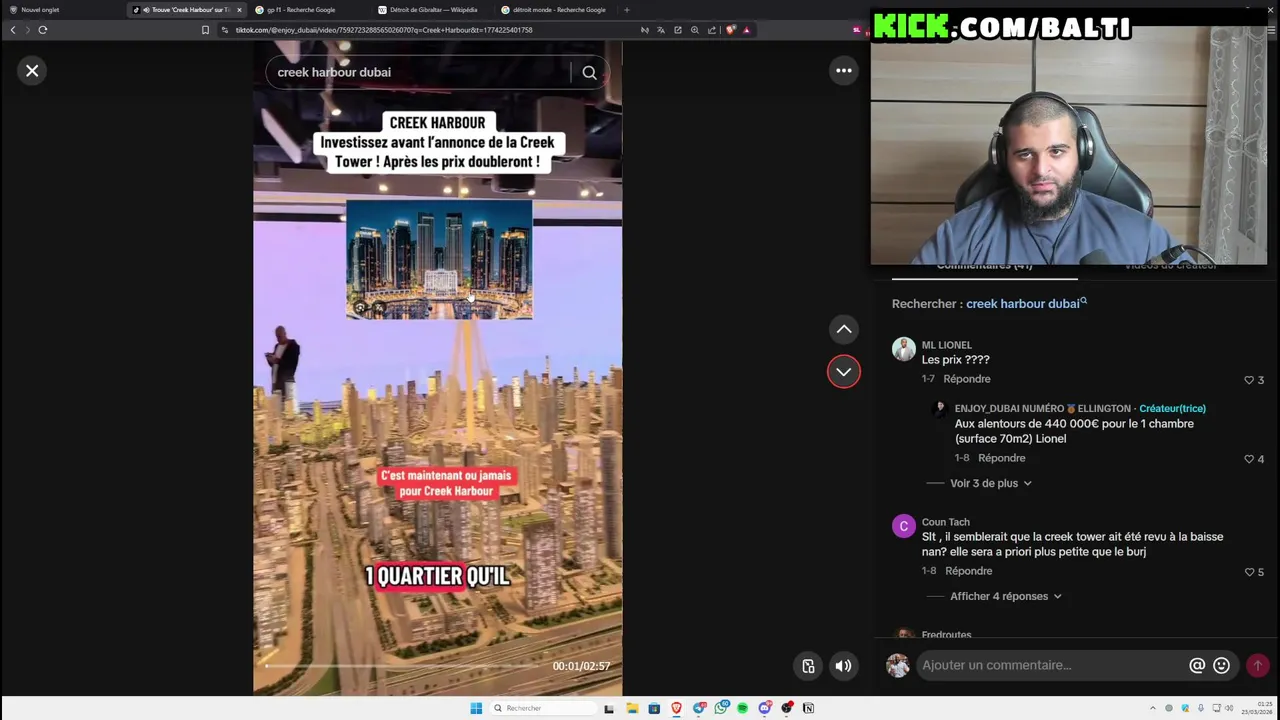Open the three-dot more options menu

[844, 70]
